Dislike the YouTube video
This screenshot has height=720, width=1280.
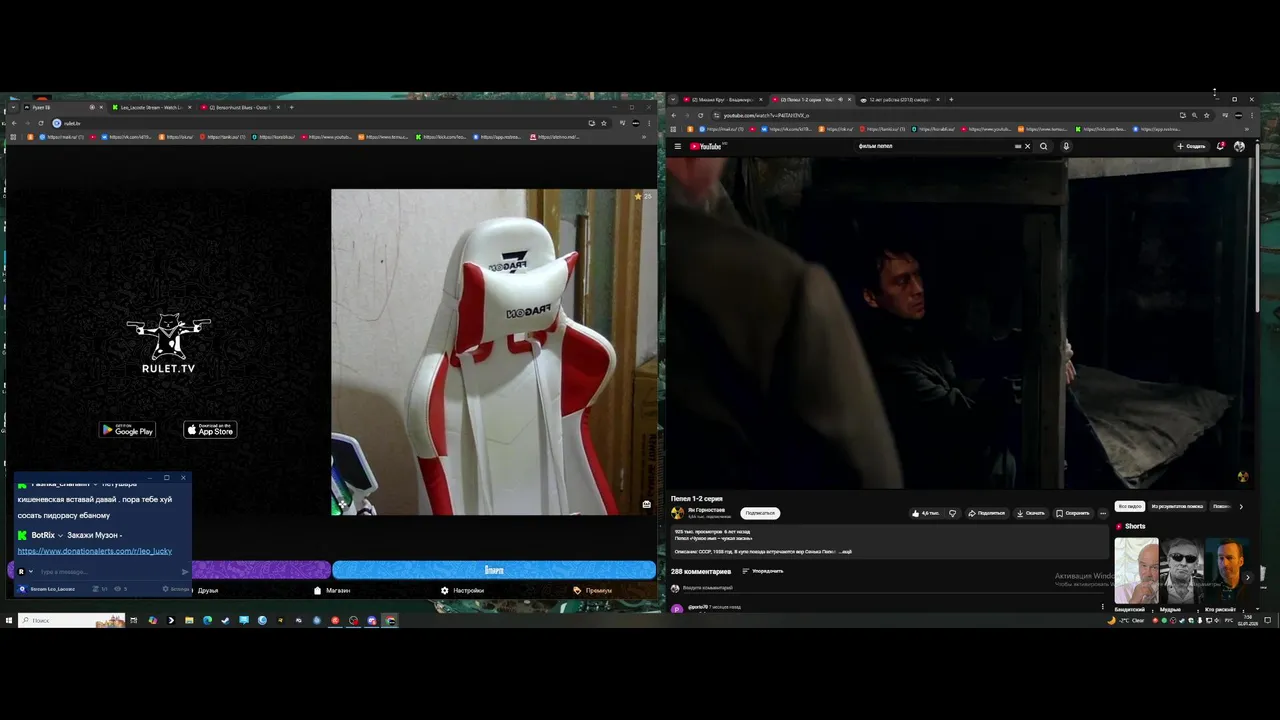click(x=952, y=513)
